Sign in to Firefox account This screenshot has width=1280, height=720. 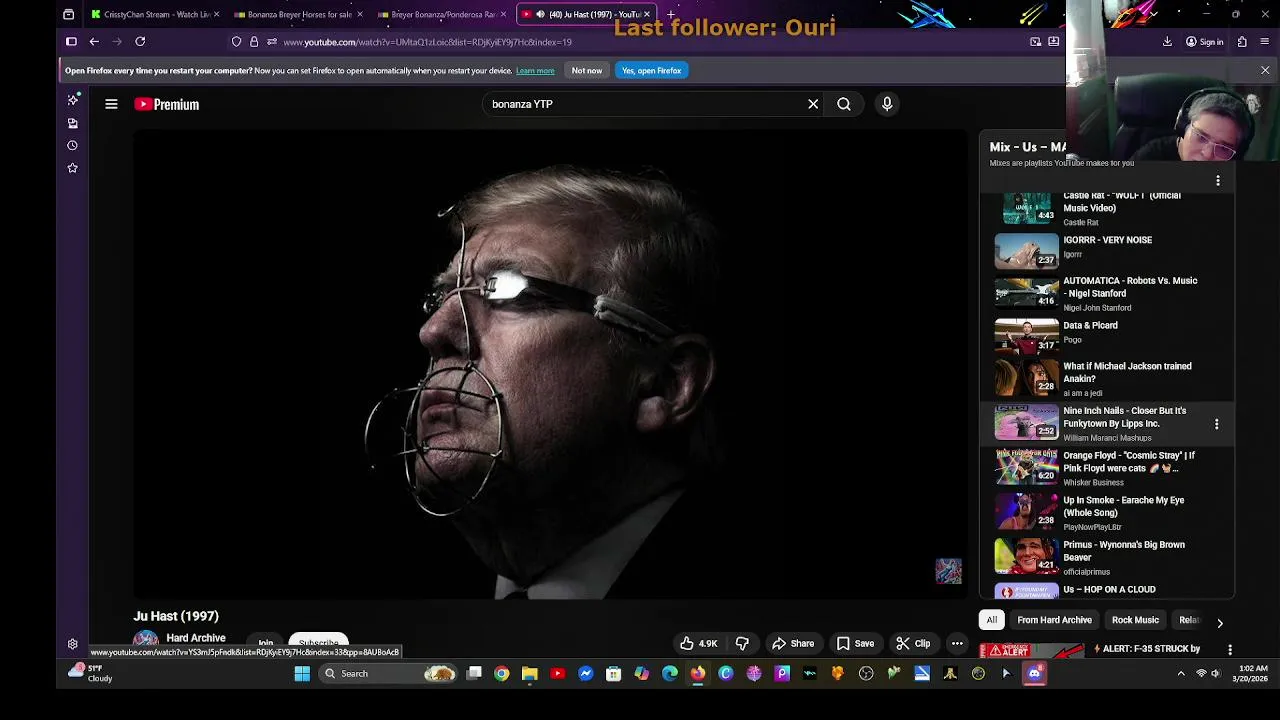pyautogui.click(x=1204, y=42)
